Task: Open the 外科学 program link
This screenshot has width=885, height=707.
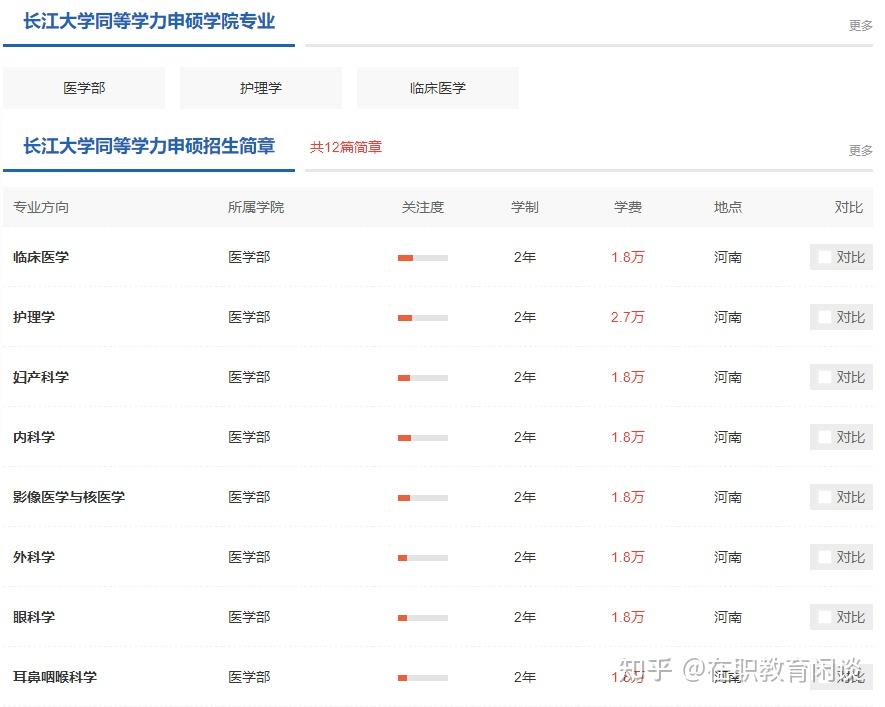Action: click(x=34, y=557)
